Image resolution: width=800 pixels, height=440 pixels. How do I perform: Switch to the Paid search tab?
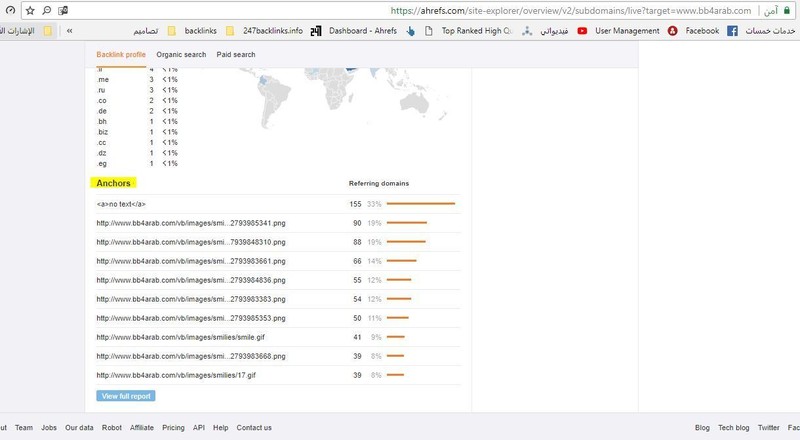235,54
